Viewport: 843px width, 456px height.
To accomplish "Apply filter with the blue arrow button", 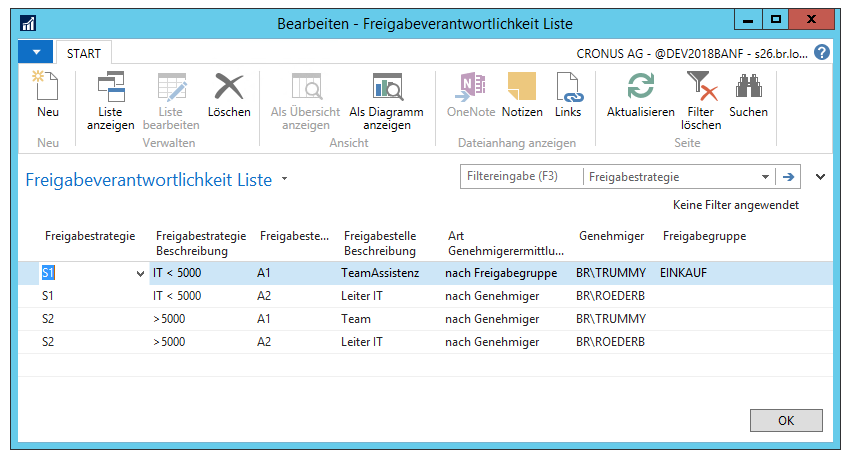I will tap(788, 177).
